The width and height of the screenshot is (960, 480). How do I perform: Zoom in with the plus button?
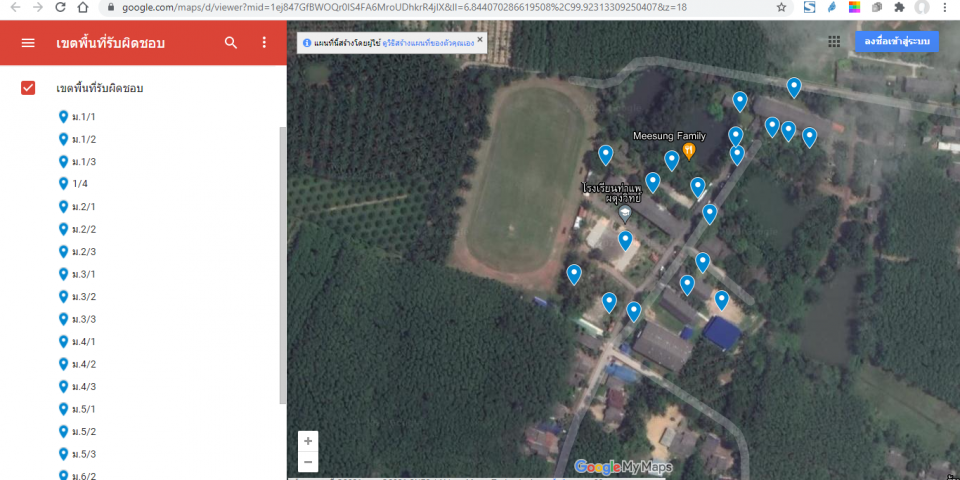coord(308,441)
